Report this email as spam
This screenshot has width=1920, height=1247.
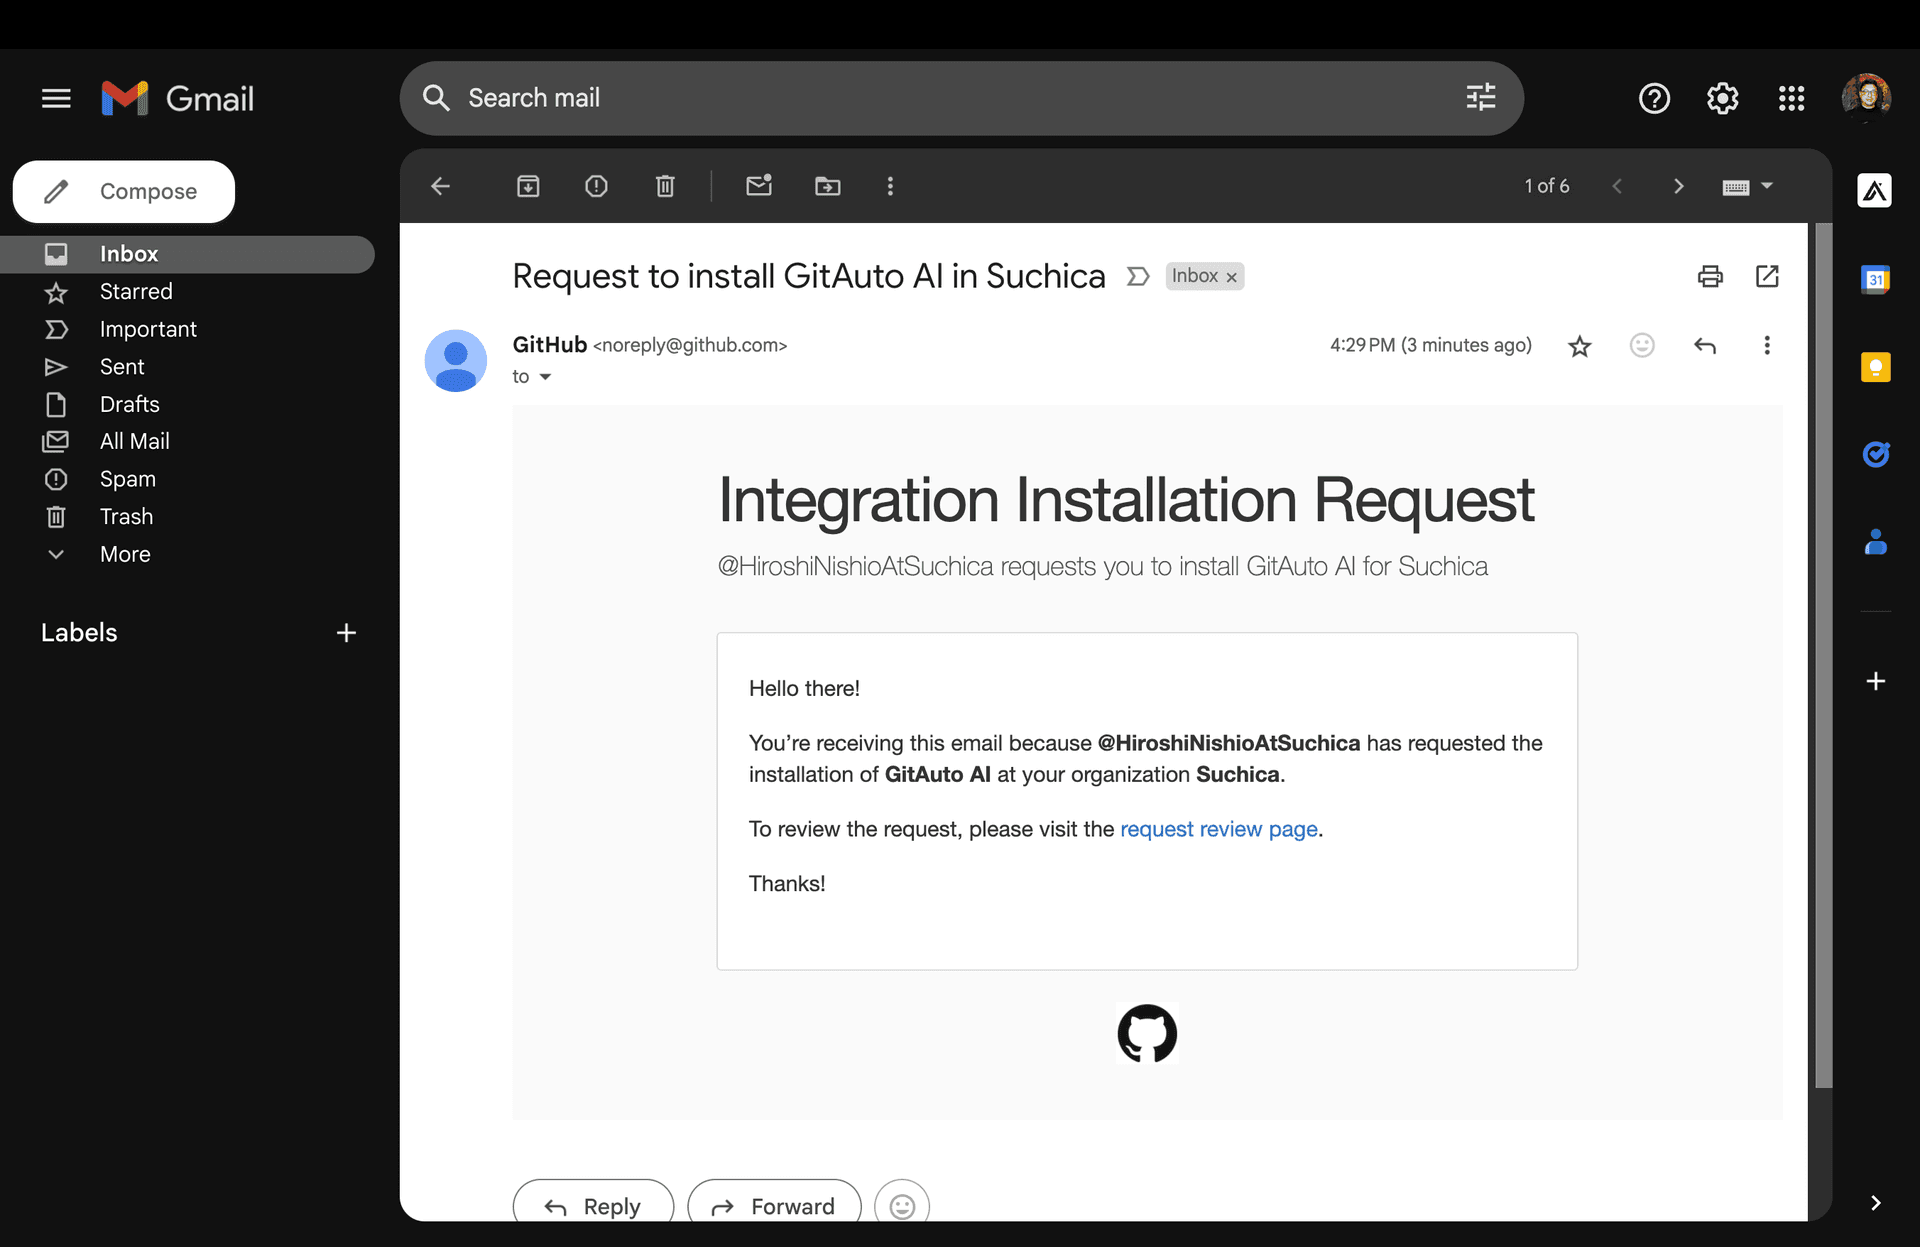coord(596,186)
